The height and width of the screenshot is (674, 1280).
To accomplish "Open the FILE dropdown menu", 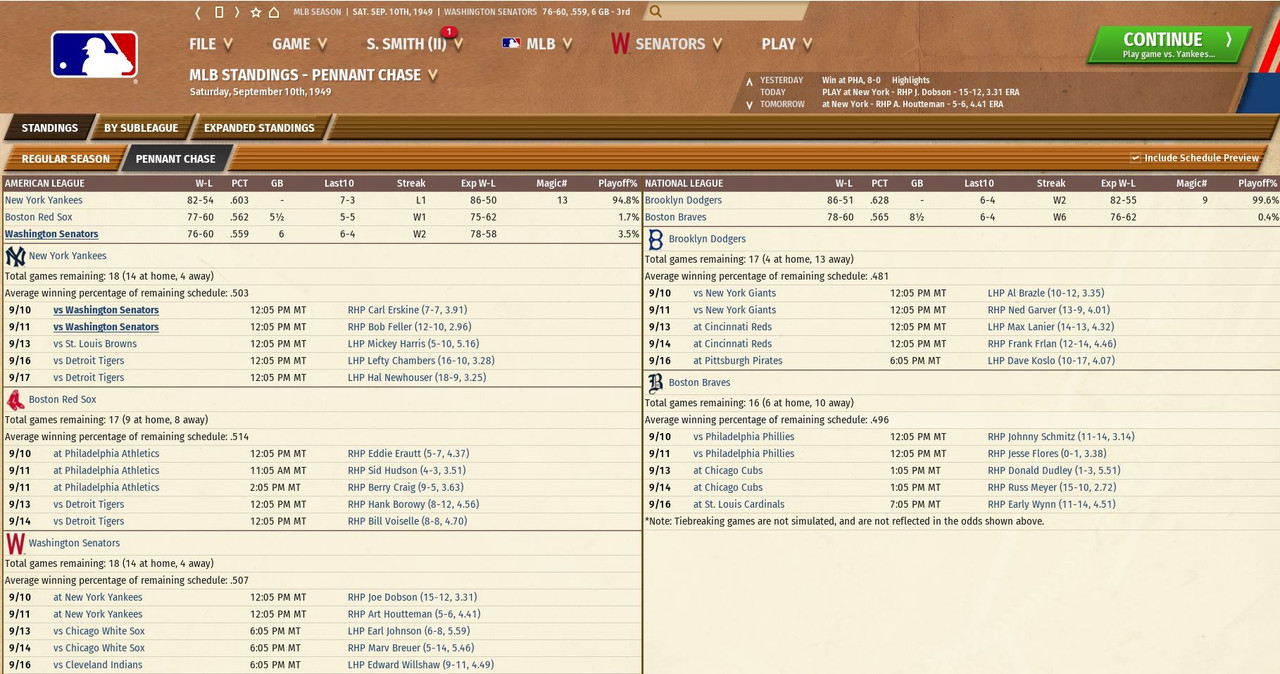I will pyautogui.click(x=211, y=44).
